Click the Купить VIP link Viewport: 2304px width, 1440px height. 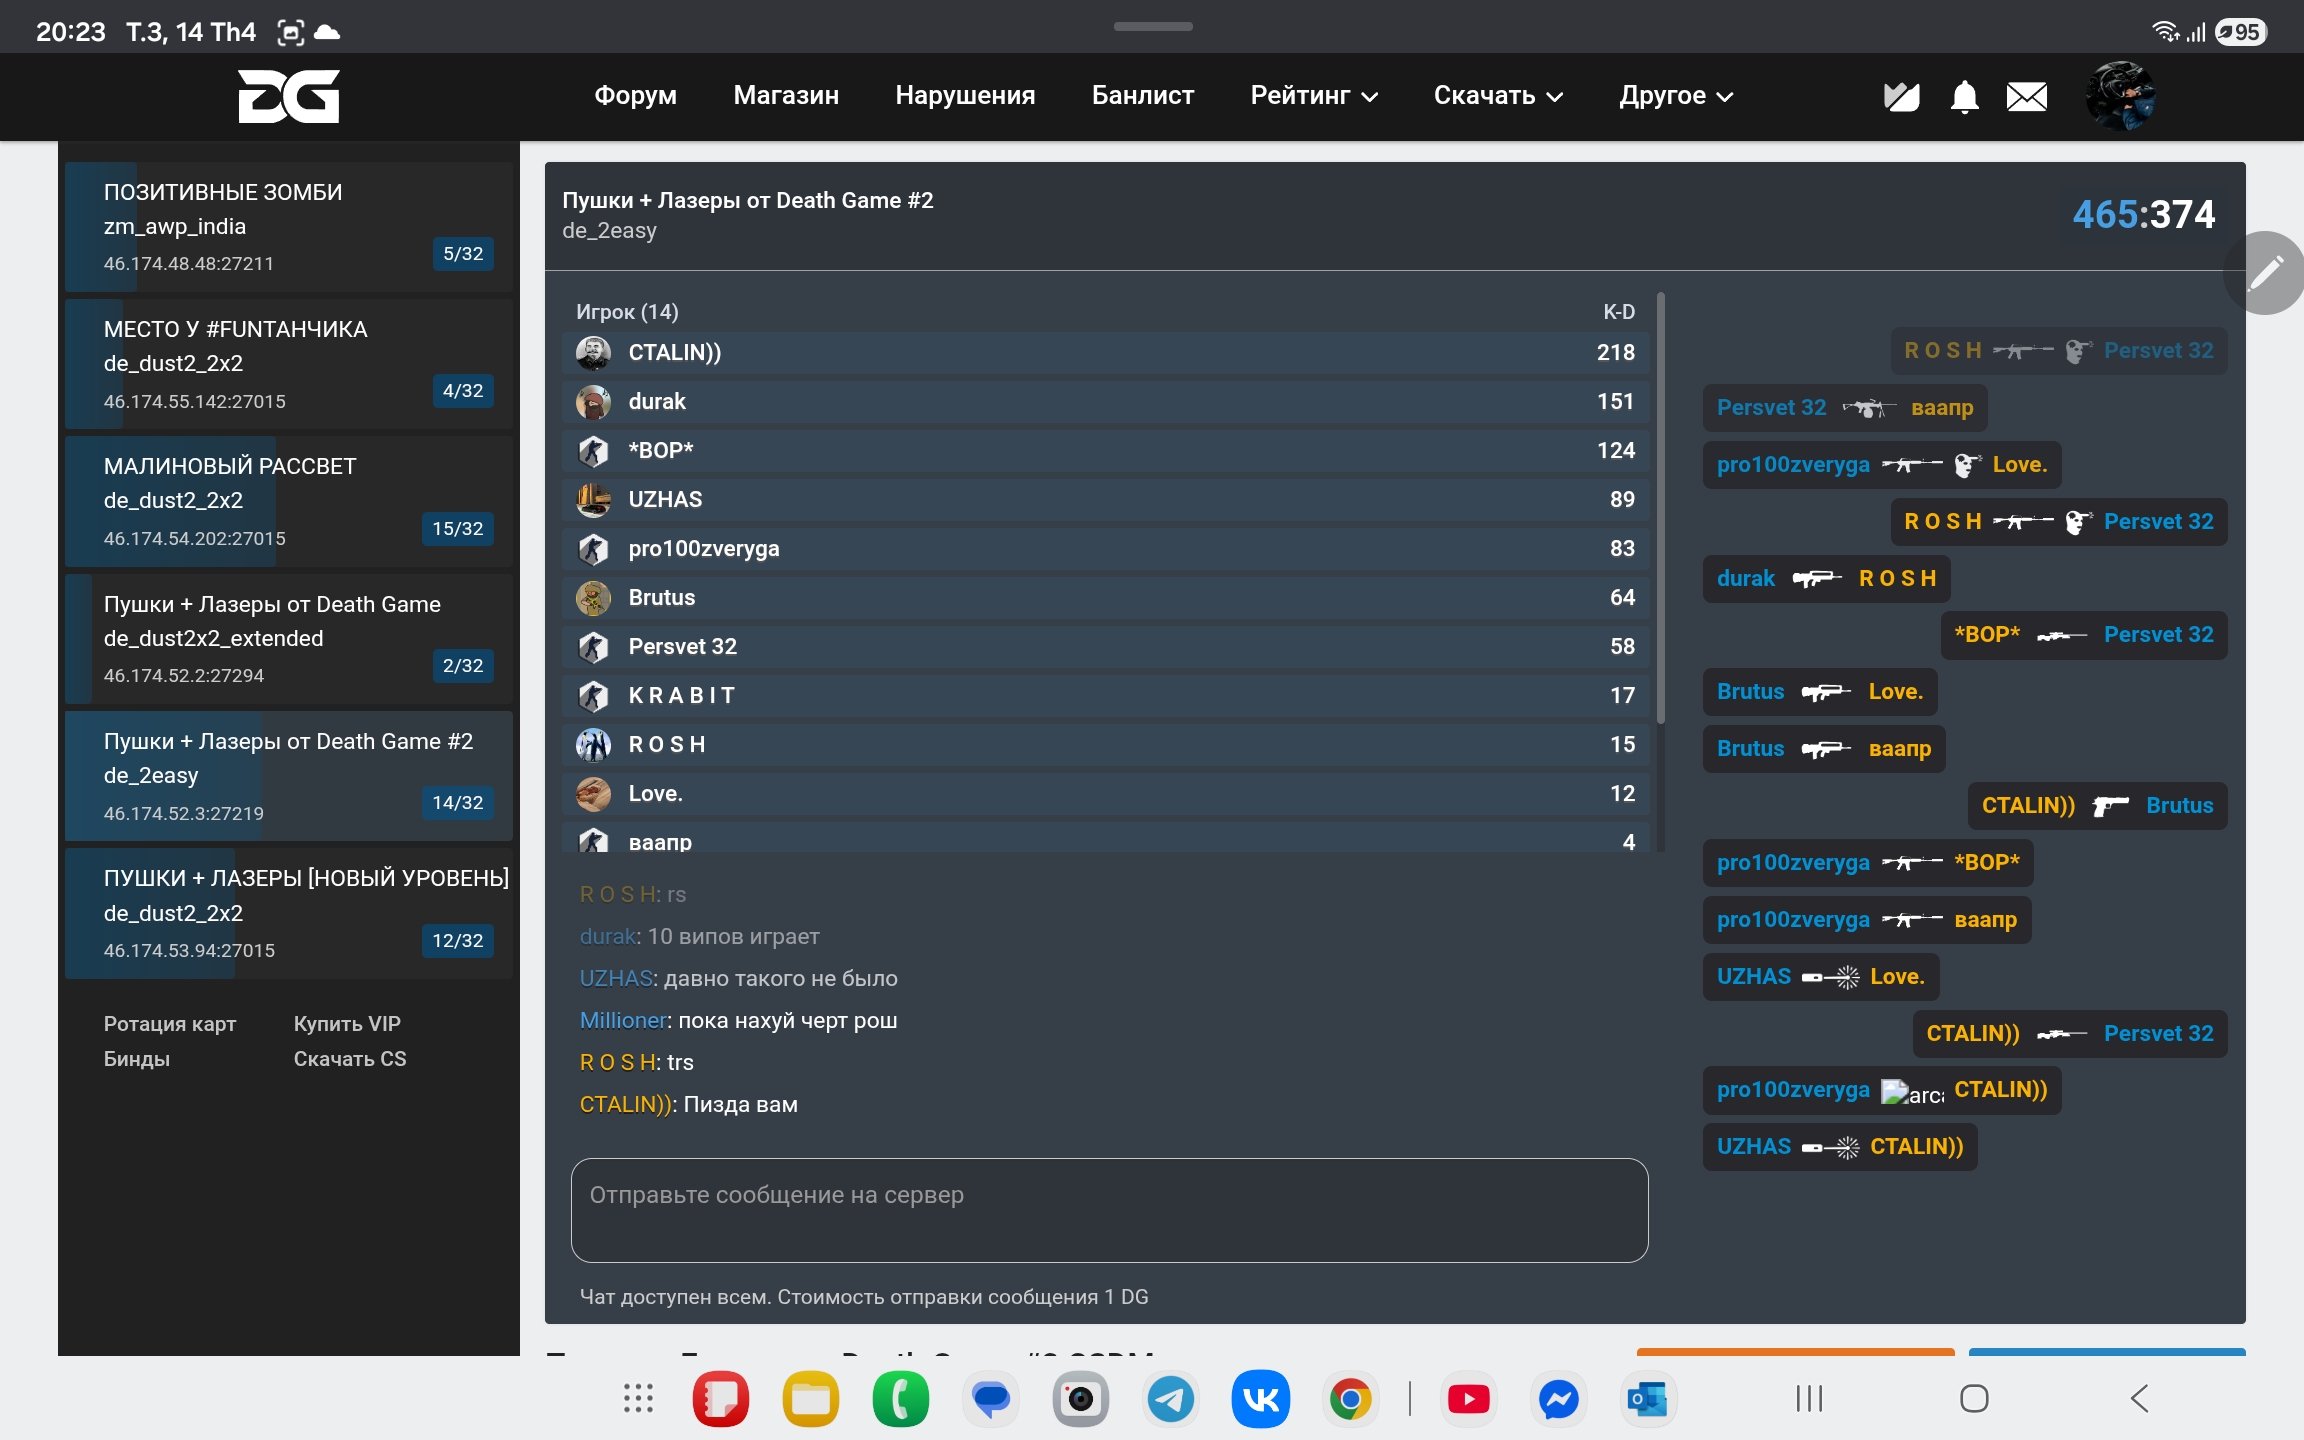tap(347, 1024)
